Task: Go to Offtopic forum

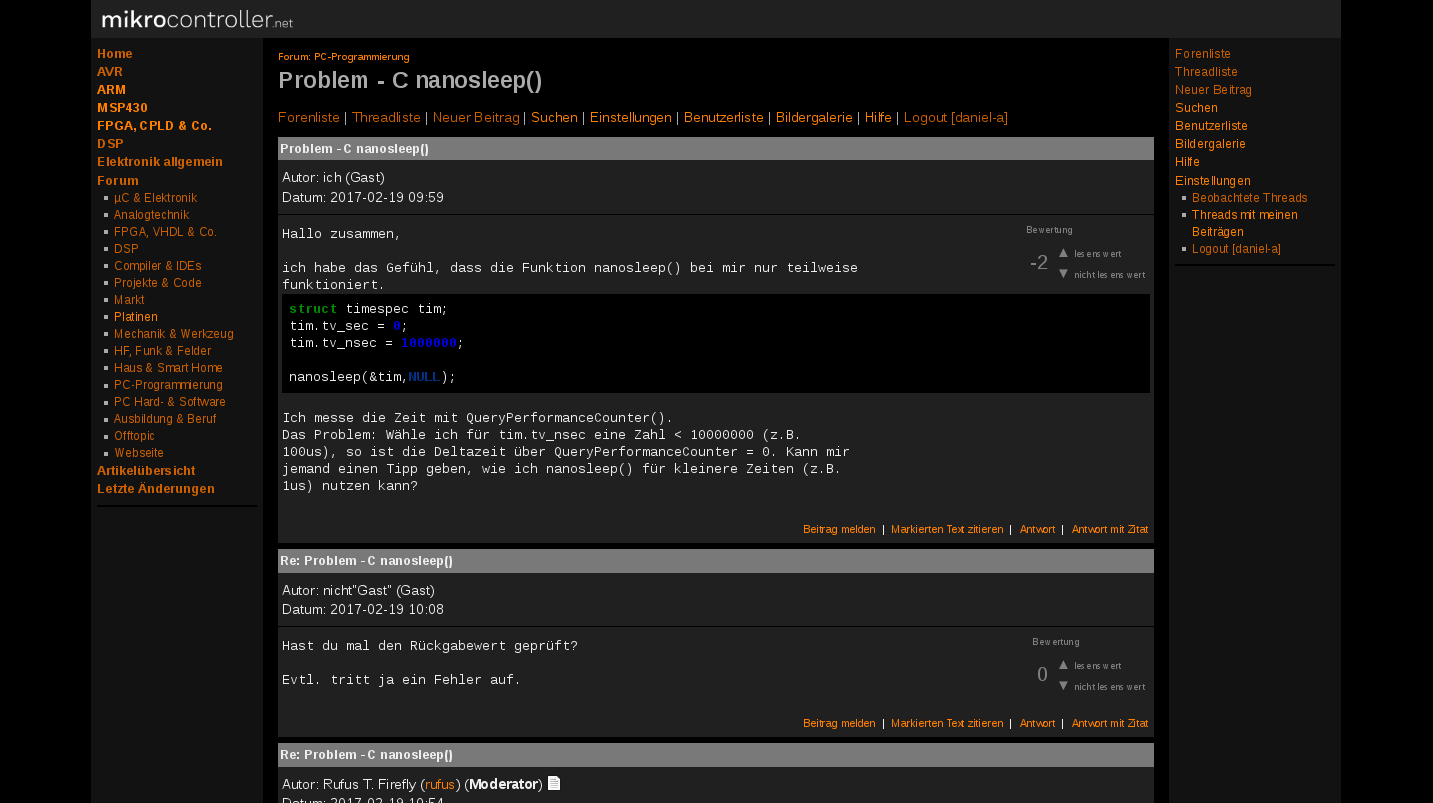Action: (134, 436)
